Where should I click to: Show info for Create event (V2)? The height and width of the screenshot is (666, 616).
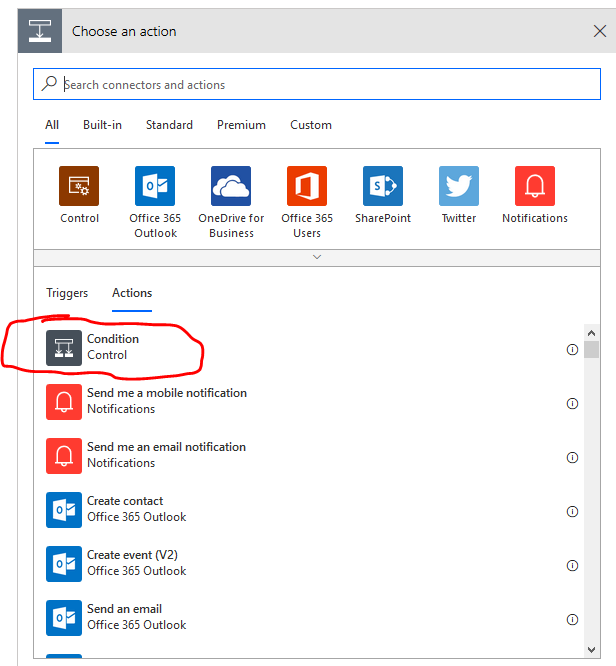point(572,565)
